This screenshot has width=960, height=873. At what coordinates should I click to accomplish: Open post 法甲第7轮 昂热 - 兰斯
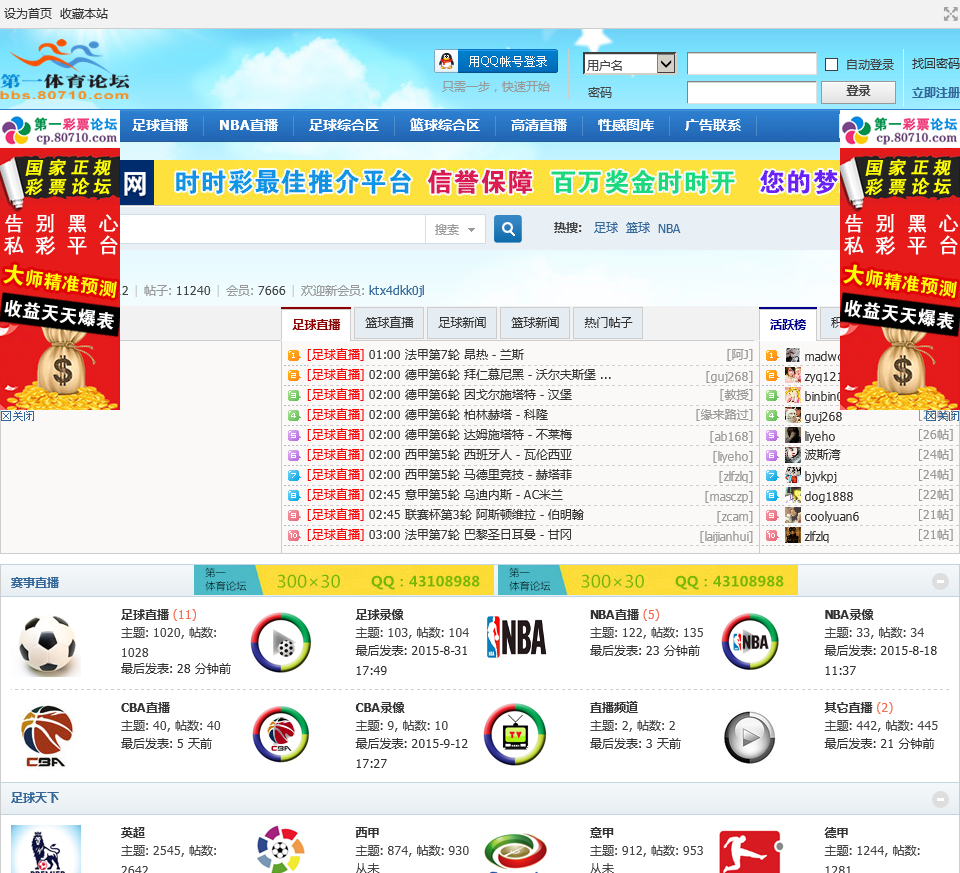pyautogui.click(x=446, y=355)
